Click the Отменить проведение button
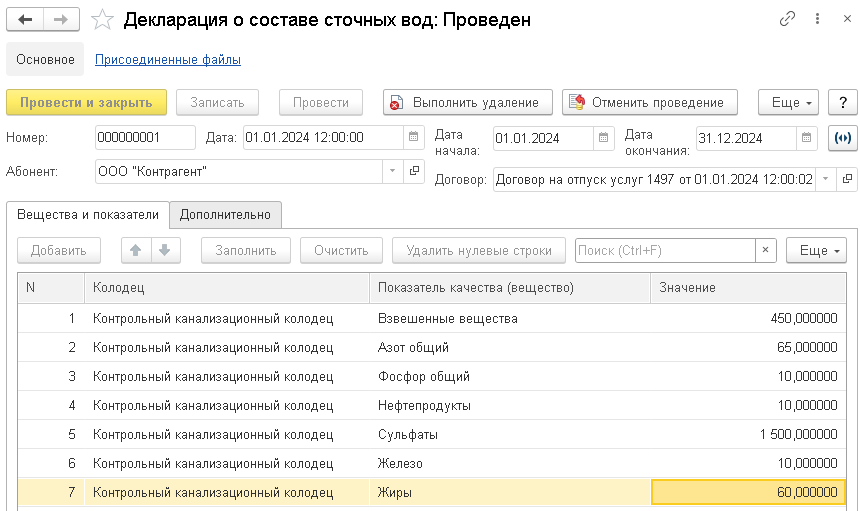 (649, 102)
